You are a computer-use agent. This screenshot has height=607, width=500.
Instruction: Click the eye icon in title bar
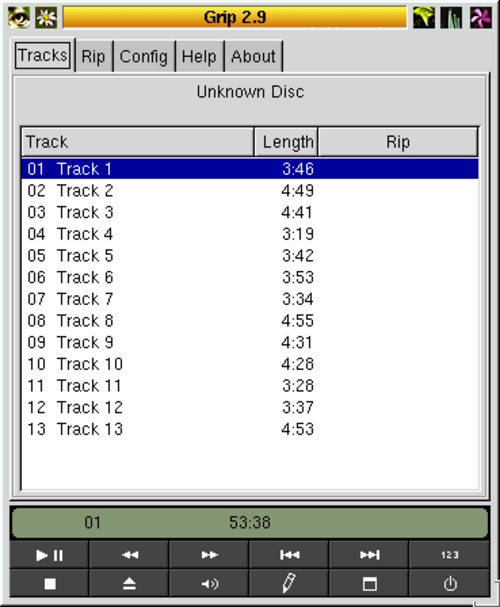[x=19, y=17]
